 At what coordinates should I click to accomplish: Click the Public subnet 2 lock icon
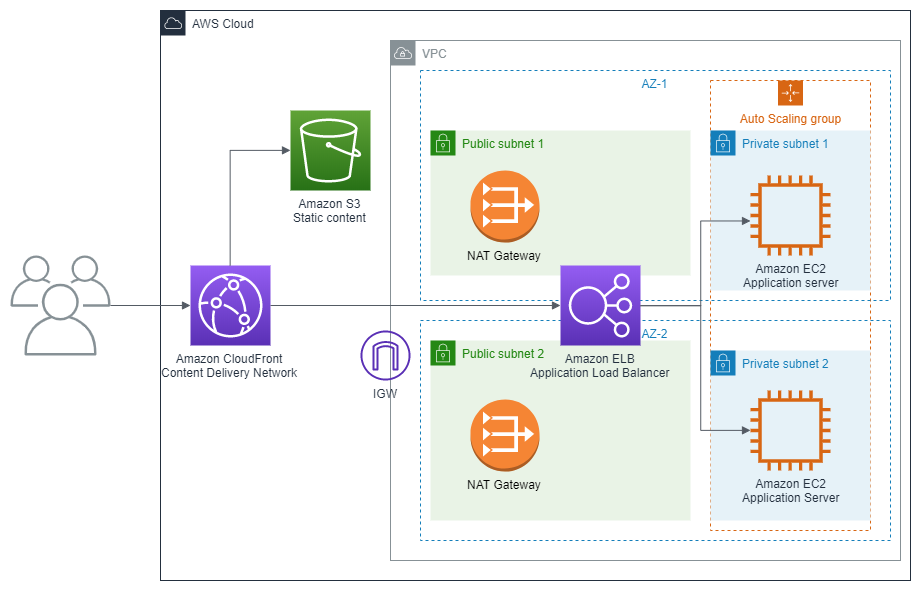coord(443,354)
